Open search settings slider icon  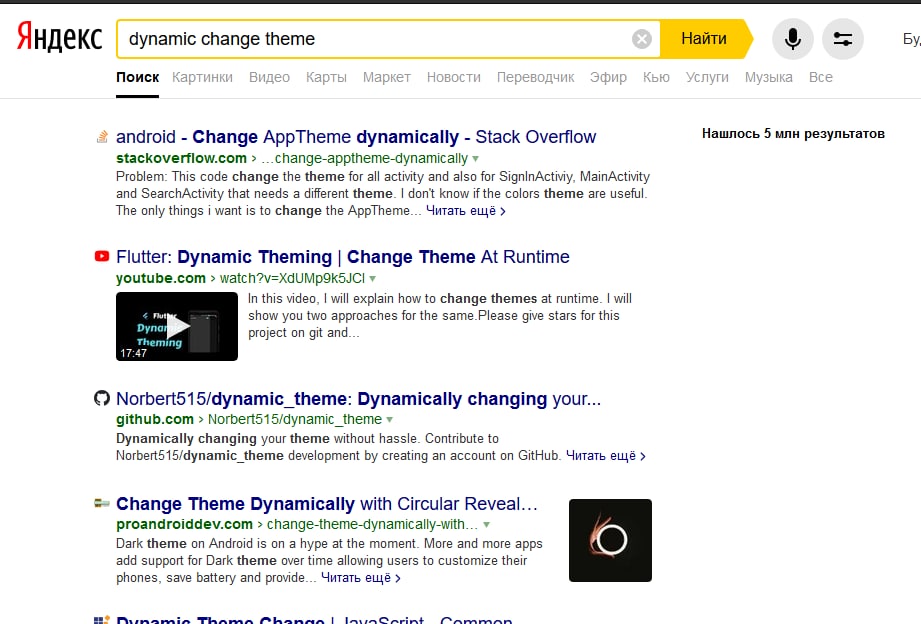click(x=842, y=39)
